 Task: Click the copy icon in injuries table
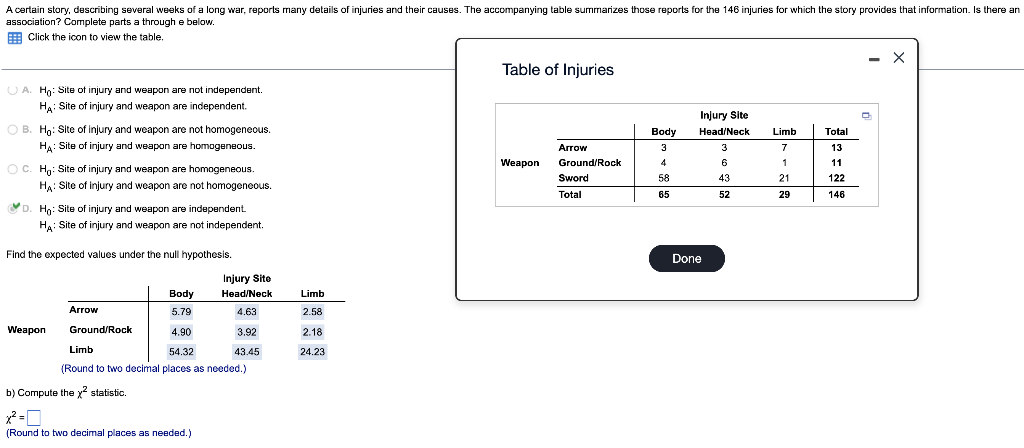click(866, 116)
